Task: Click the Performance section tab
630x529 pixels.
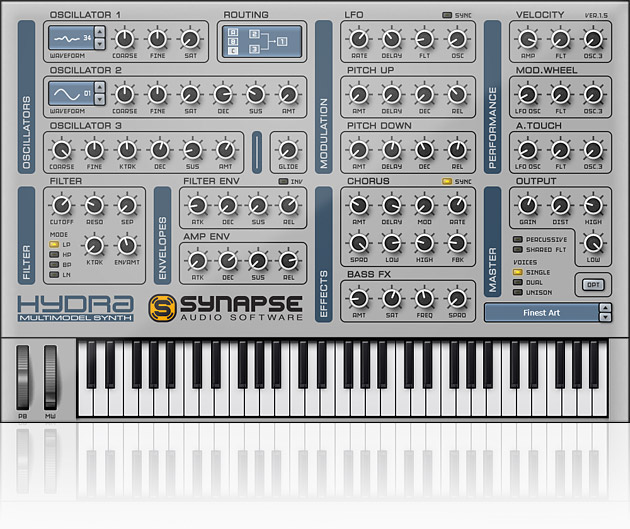Action: coord(492,97)
